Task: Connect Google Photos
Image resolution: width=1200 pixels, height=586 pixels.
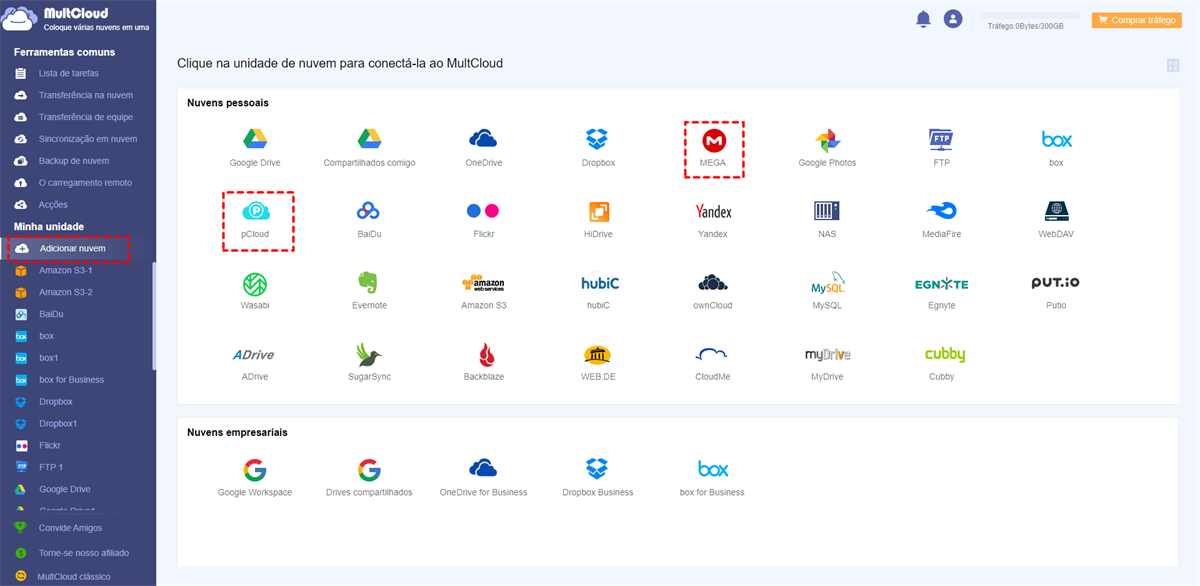Action: click(827, 147)
